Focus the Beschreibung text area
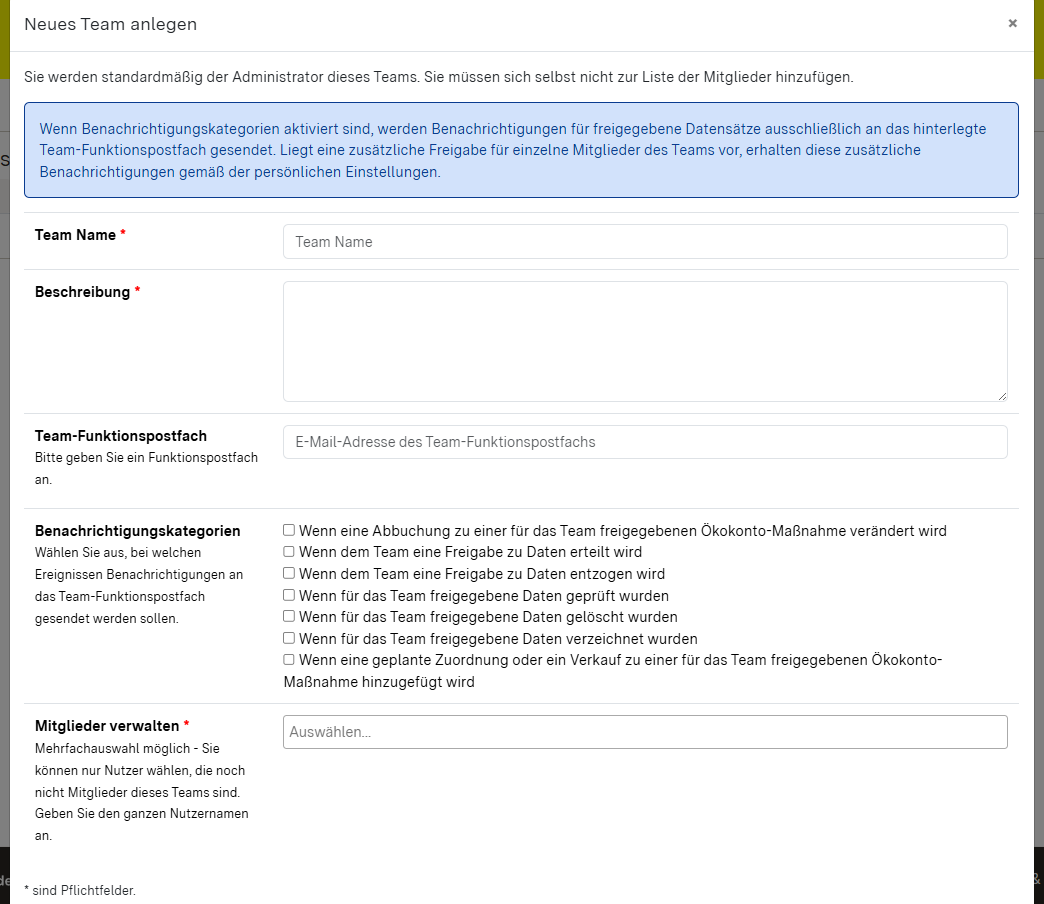 click(x=645, y=341)
